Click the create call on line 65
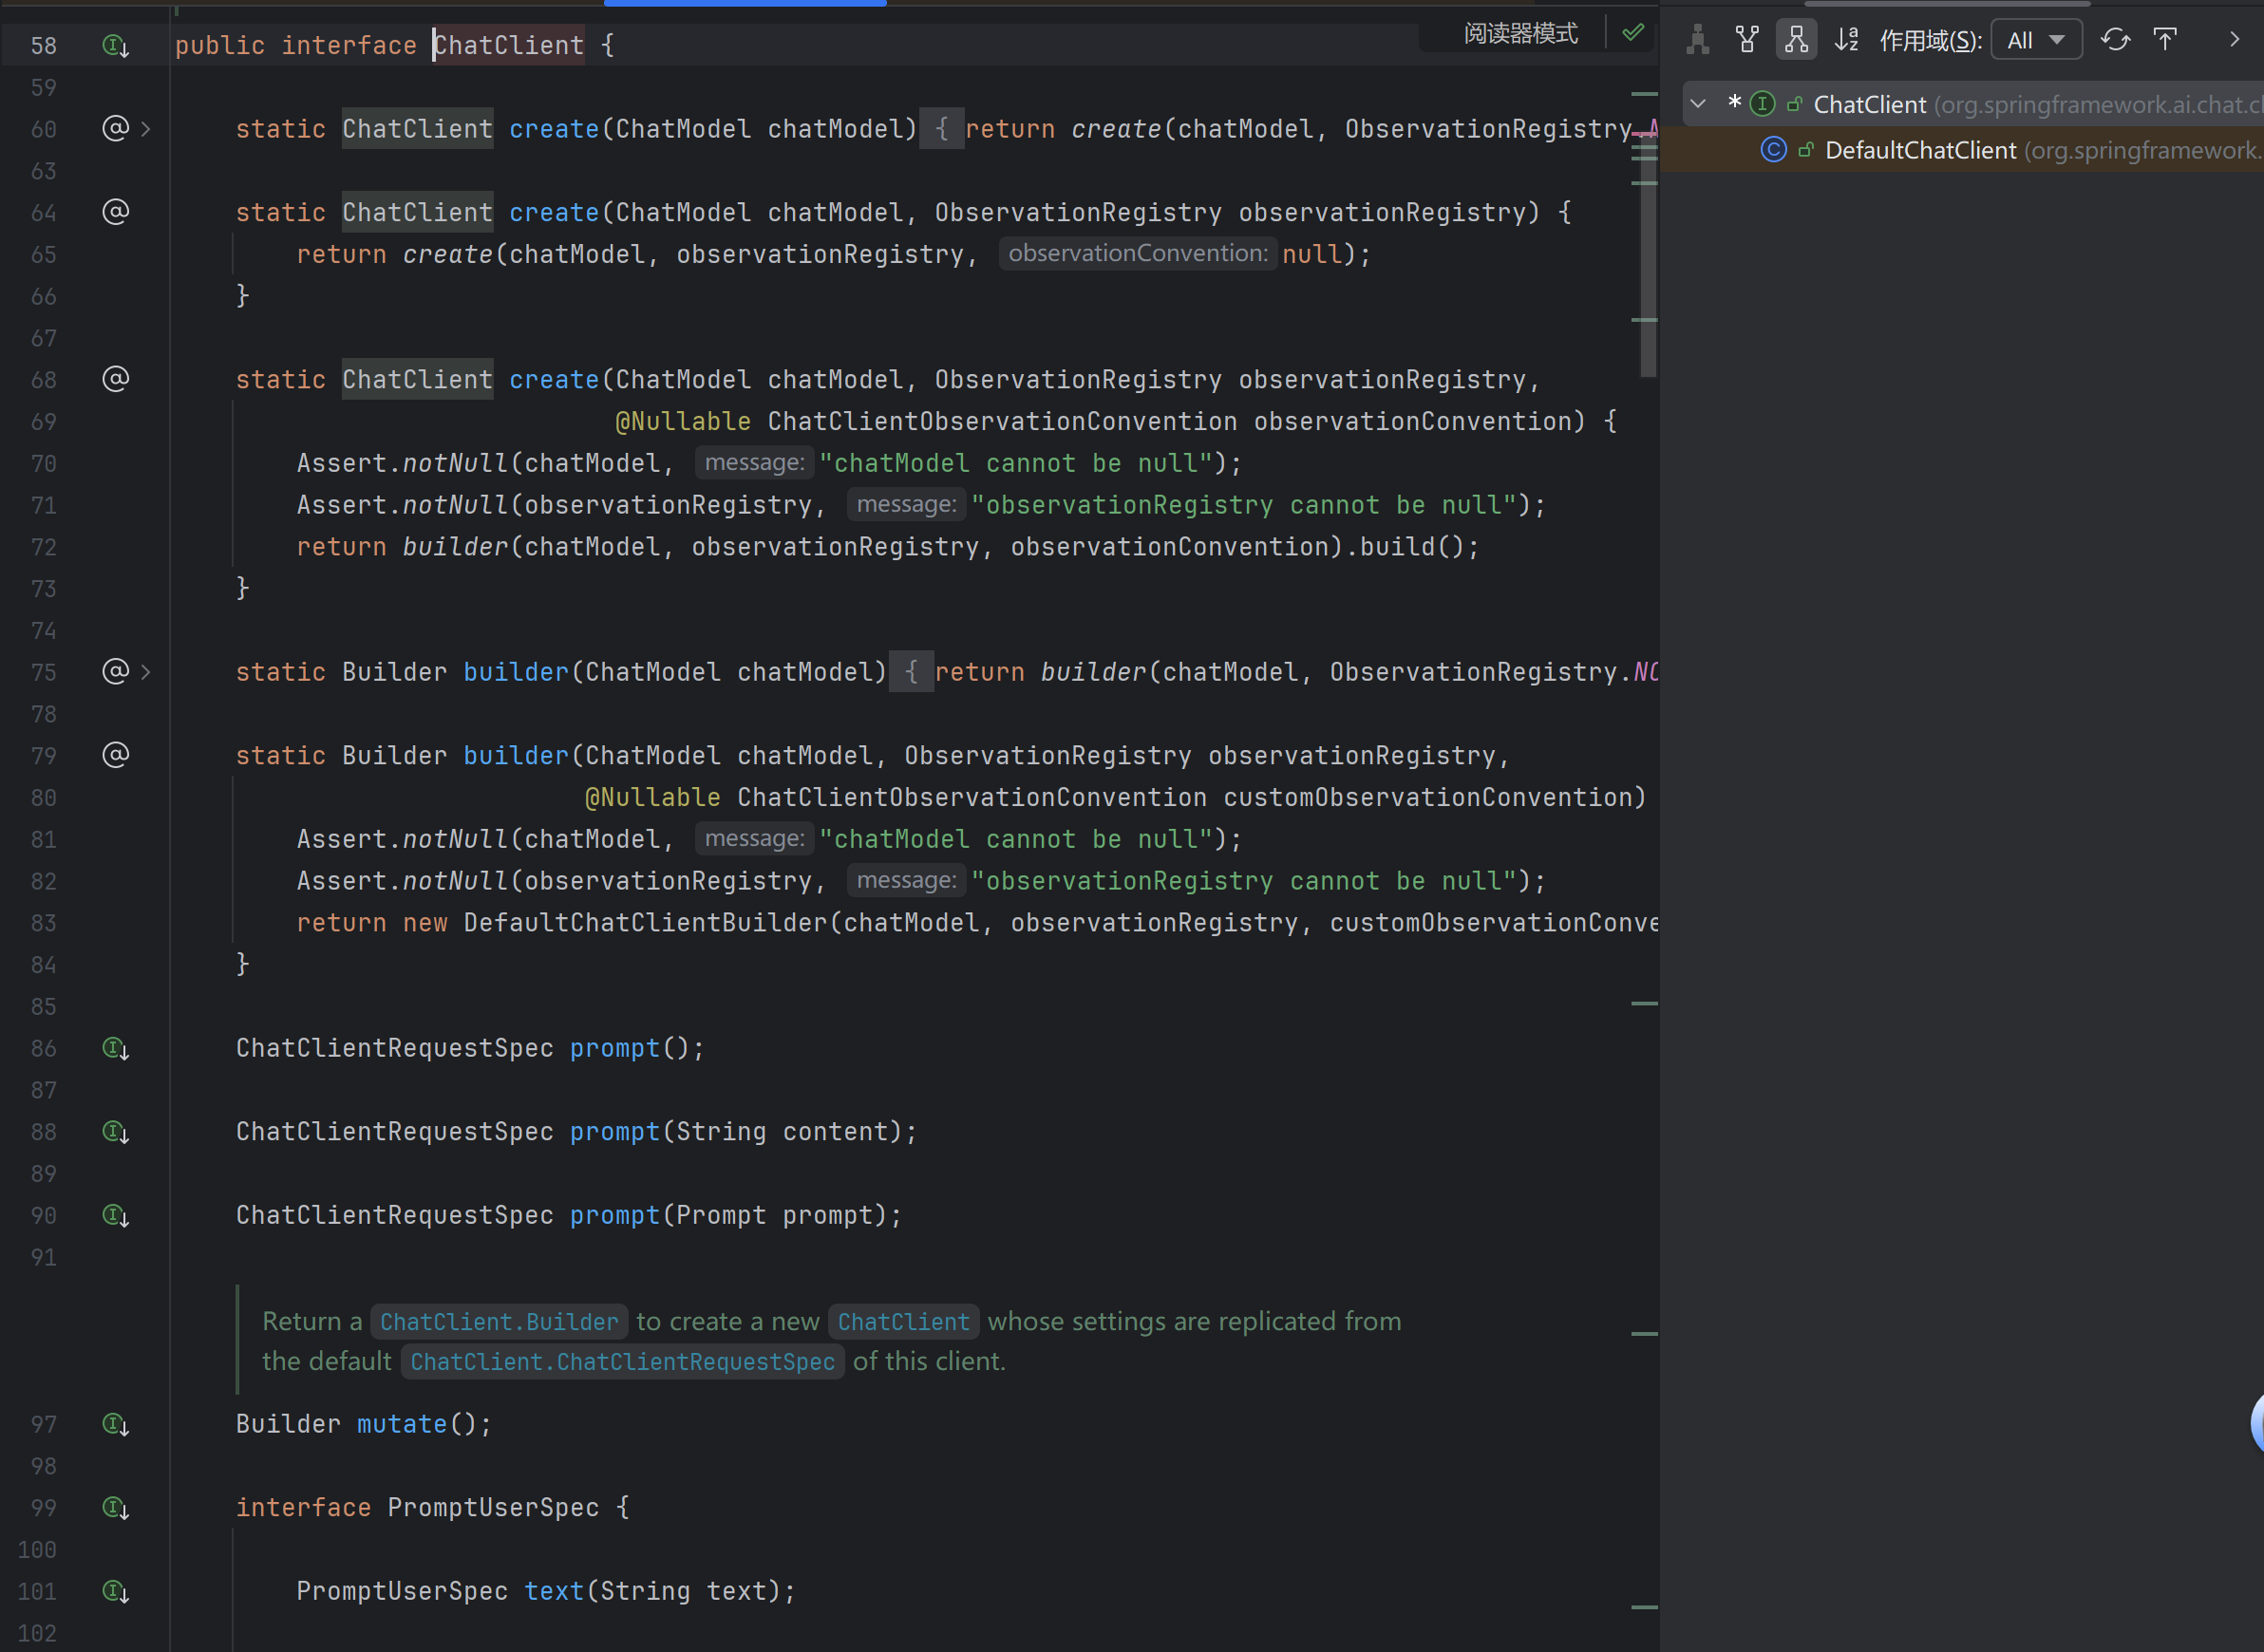Image resolution: width=2264 pixels, height=1652 pixels. (447, 254)
